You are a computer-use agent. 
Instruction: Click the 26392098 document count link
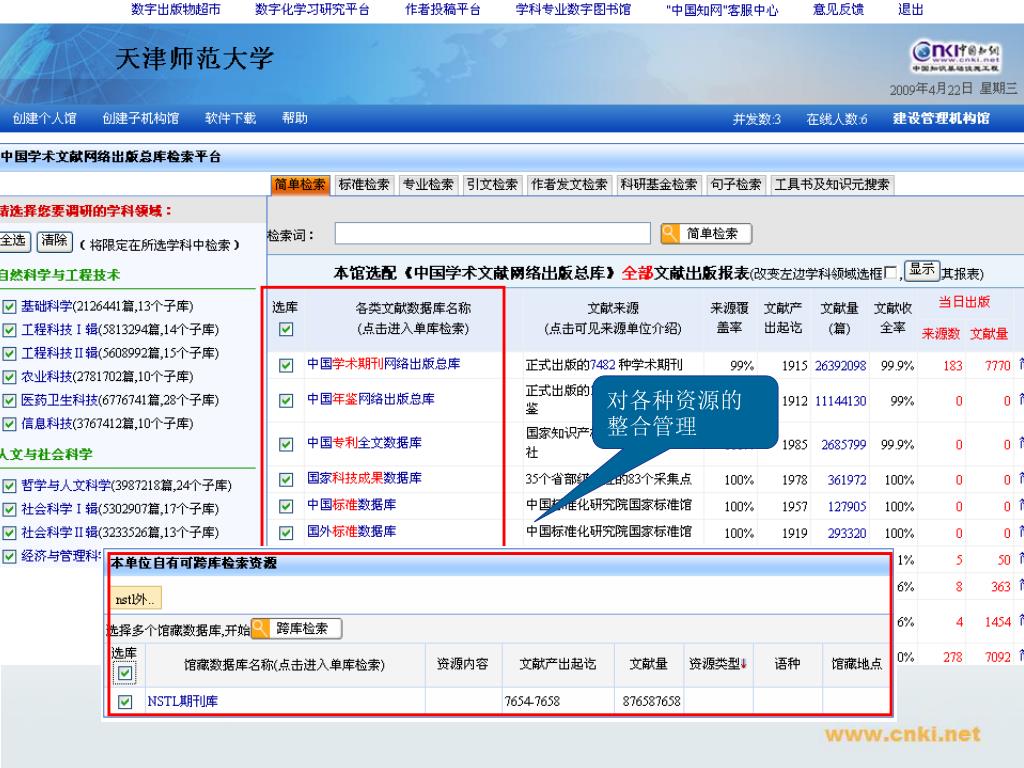[x=840, y=366]
